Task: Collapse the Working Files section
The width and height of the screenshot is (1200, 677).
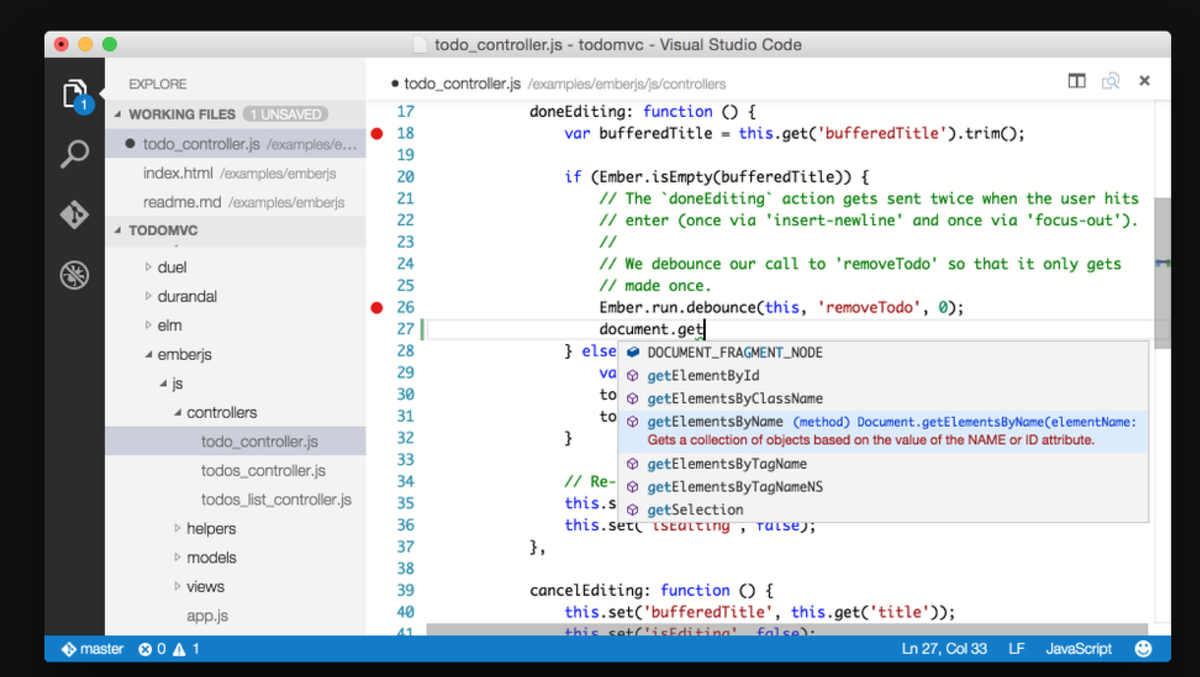Action: click(x=120, y=115)
